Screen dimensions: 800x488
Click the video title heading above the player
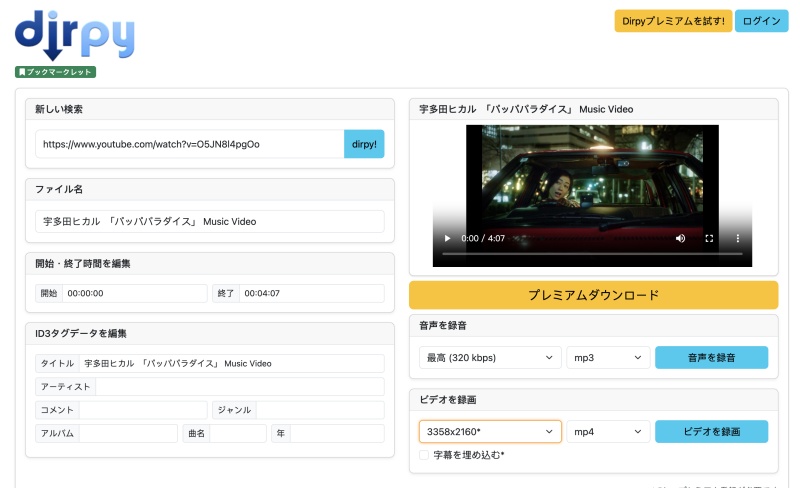coord(526,109)
